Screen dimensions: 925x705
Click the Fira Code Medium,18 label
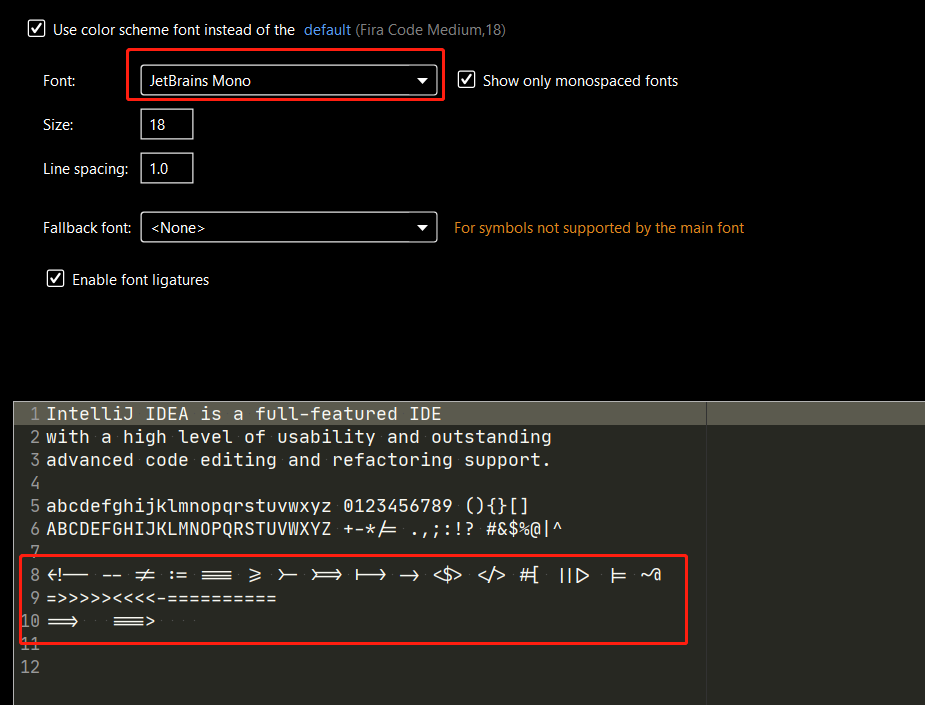click(430, 30)
